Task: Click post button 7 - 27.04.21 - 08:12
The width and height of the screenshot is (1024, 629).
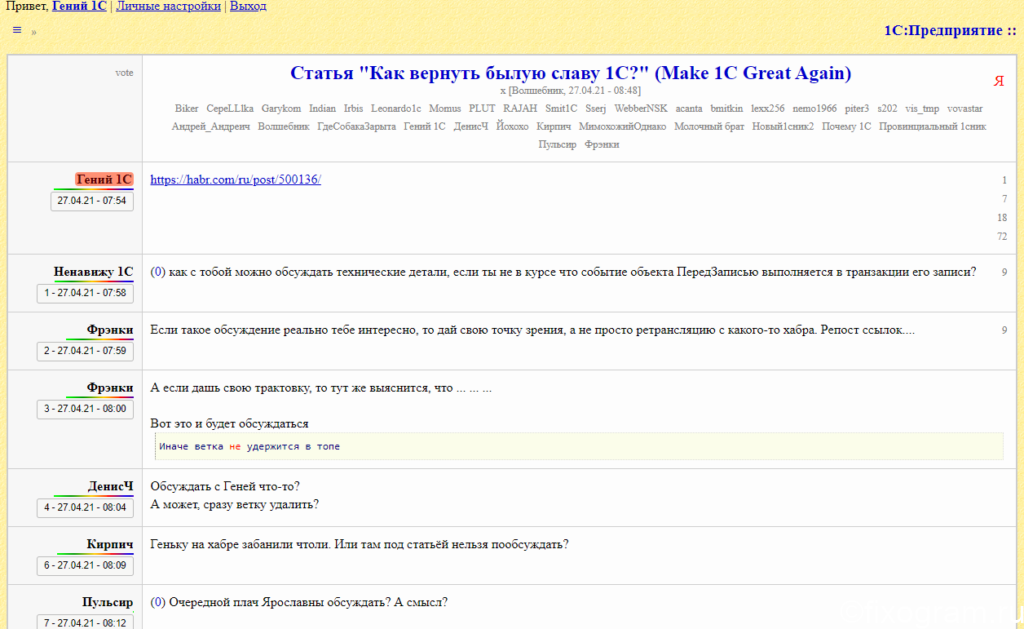Action: pos(86,622)
